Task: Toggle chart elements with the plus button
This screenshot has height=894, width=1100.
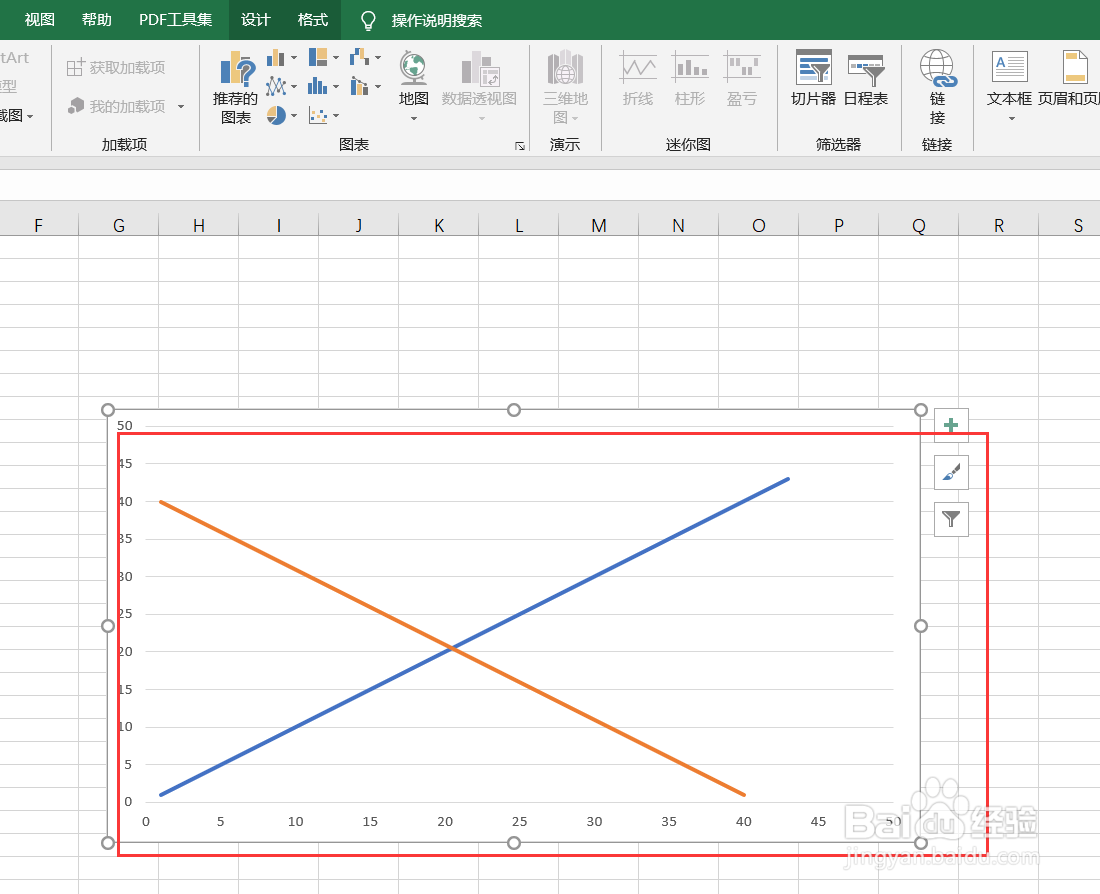Action: [x=950, y=424]
